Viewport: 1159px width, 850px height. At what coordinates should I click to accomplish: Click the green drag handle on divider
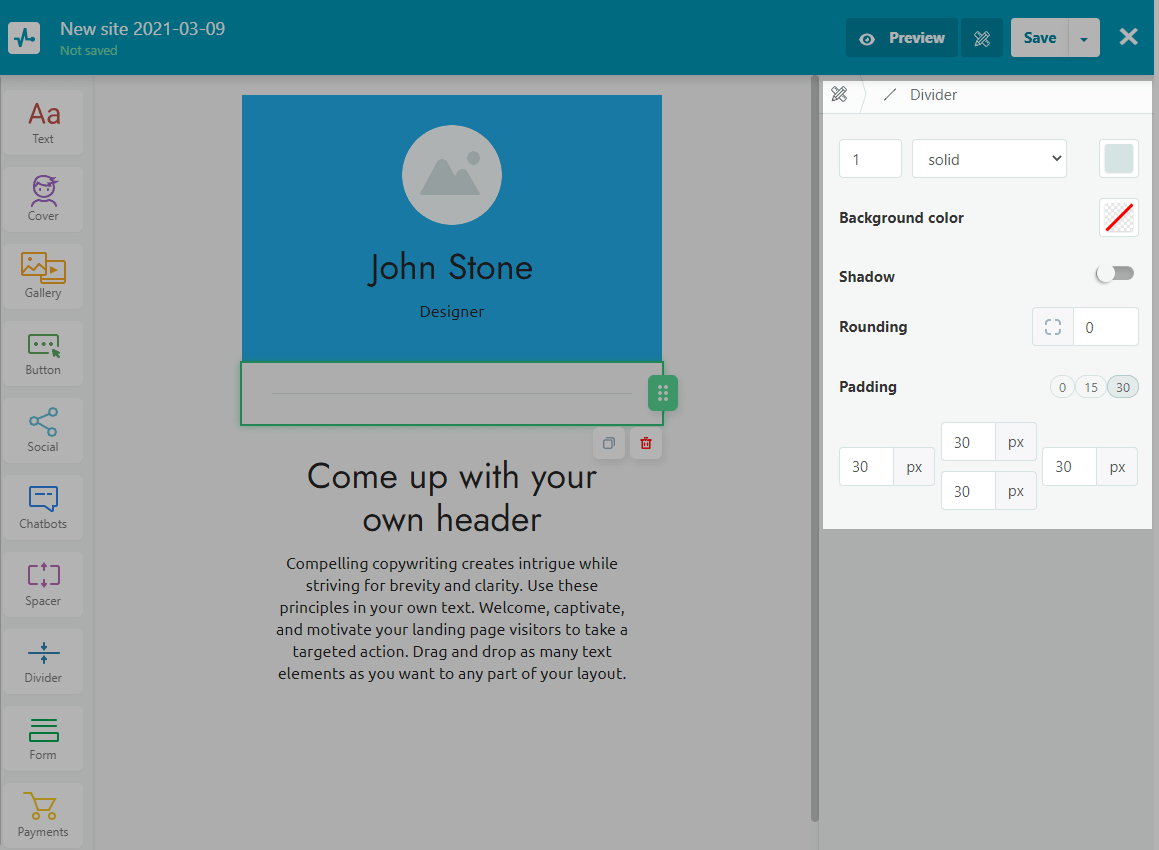(663, 393)
